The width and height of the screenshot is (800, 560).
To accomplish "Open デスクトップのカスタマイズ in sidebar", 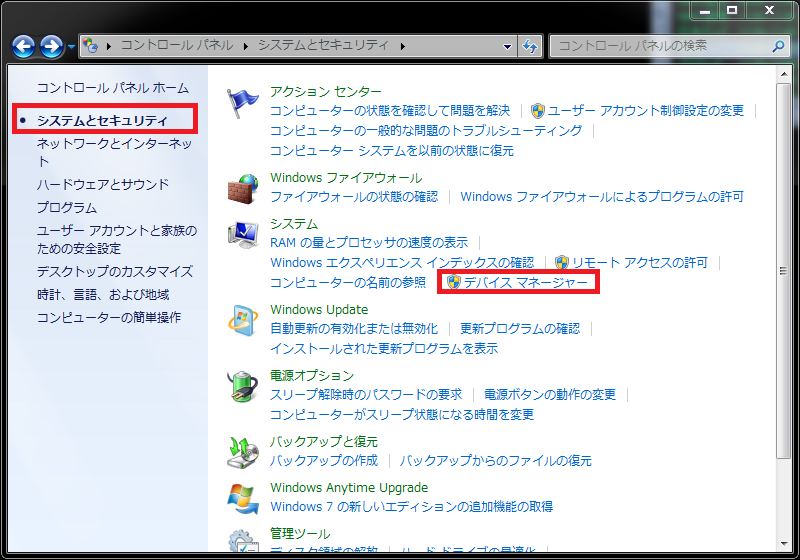I will [x=115, y=271].
